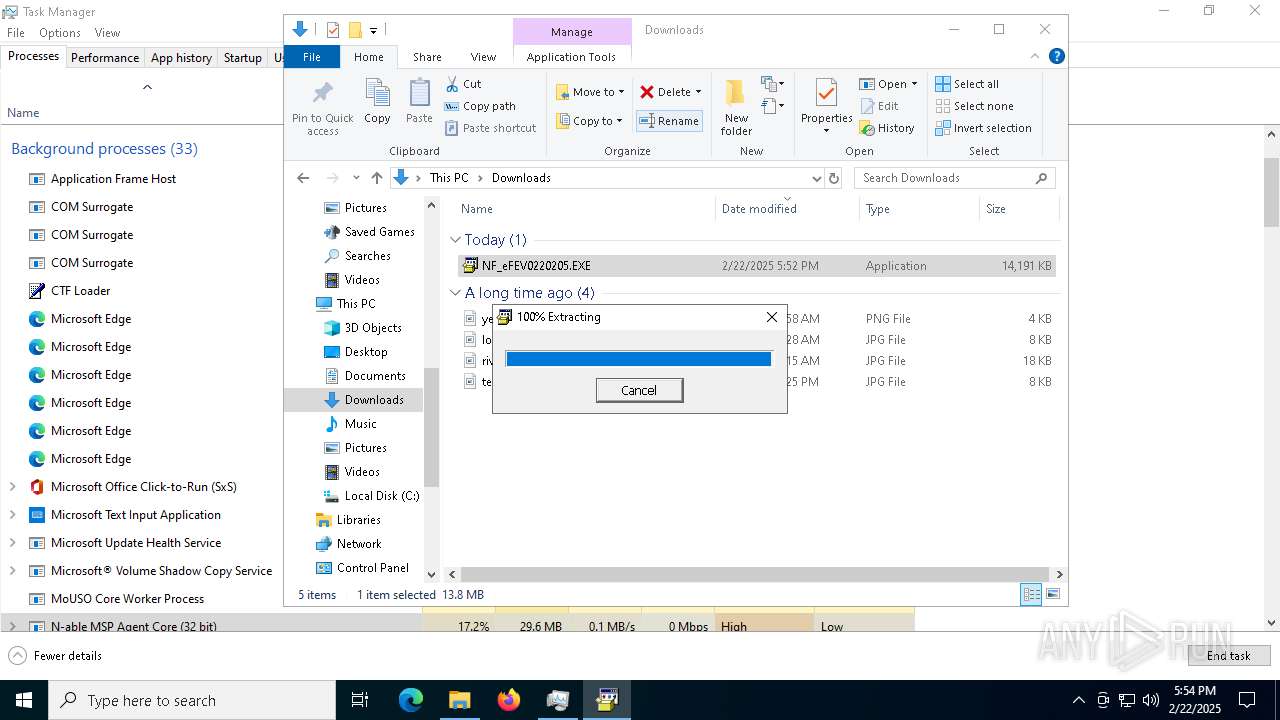Choose Copy path in Clipboard group
The image size is (1280, 720).
pos(480,106)
